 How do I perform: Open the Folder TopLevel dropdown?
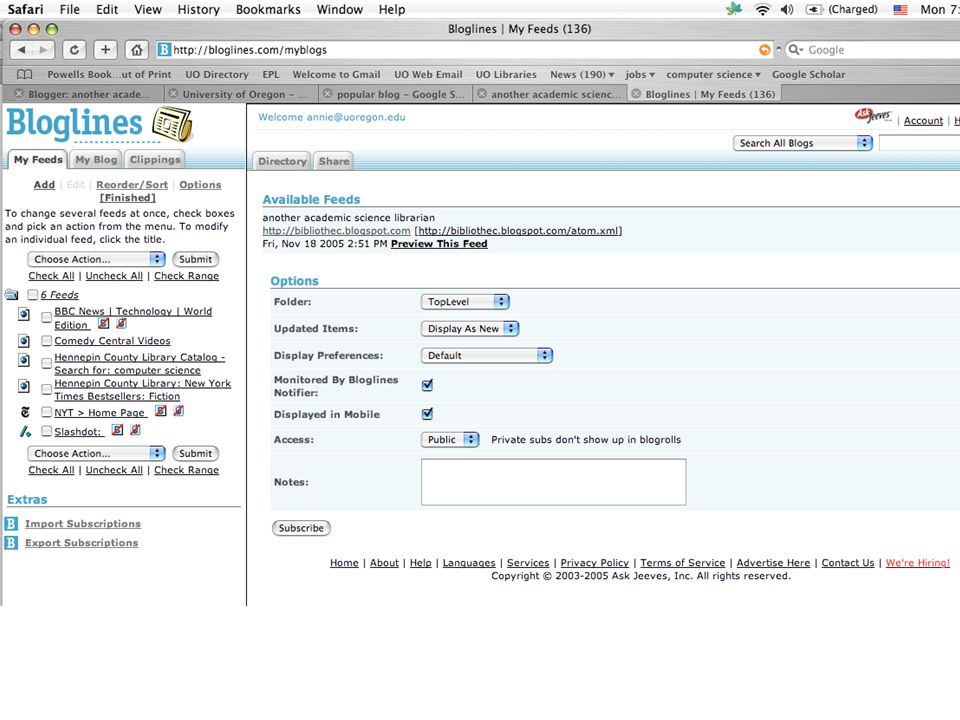[465, 302]
